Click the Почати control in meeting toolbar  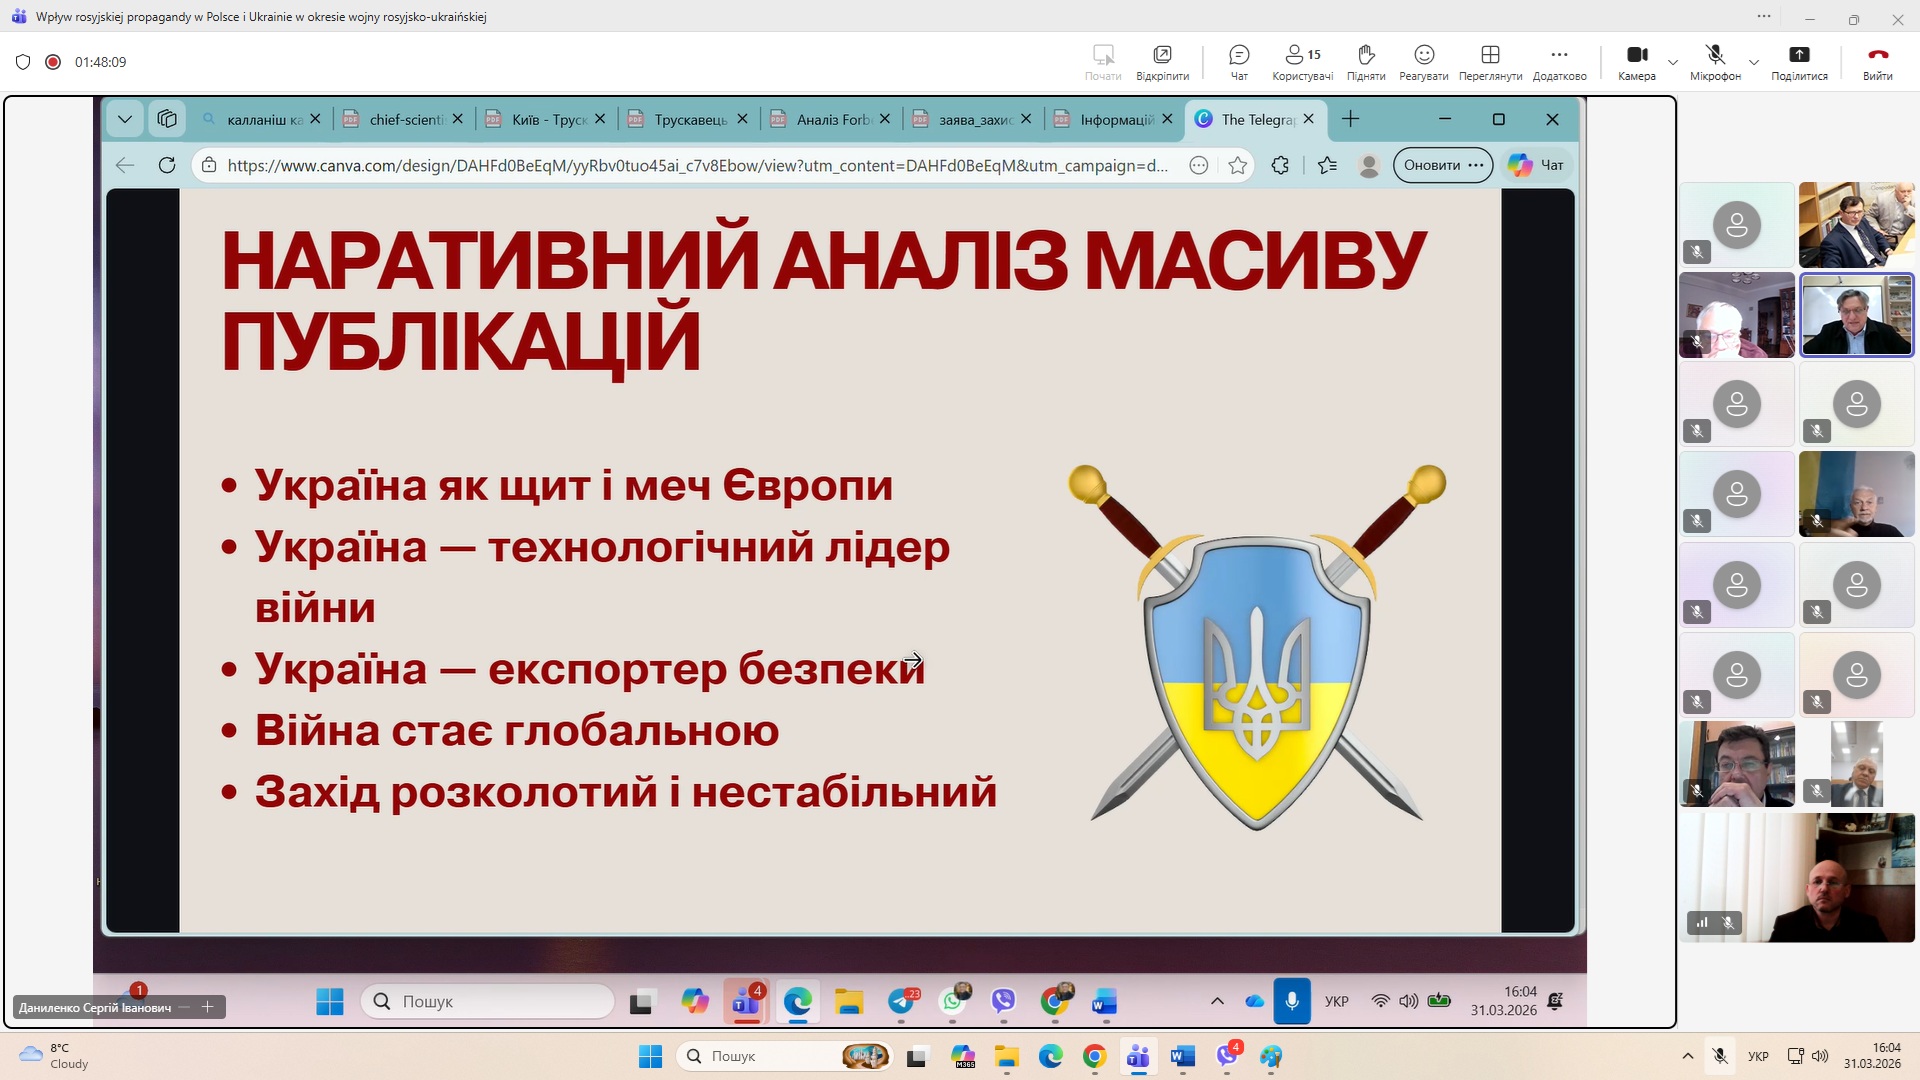1103,62
